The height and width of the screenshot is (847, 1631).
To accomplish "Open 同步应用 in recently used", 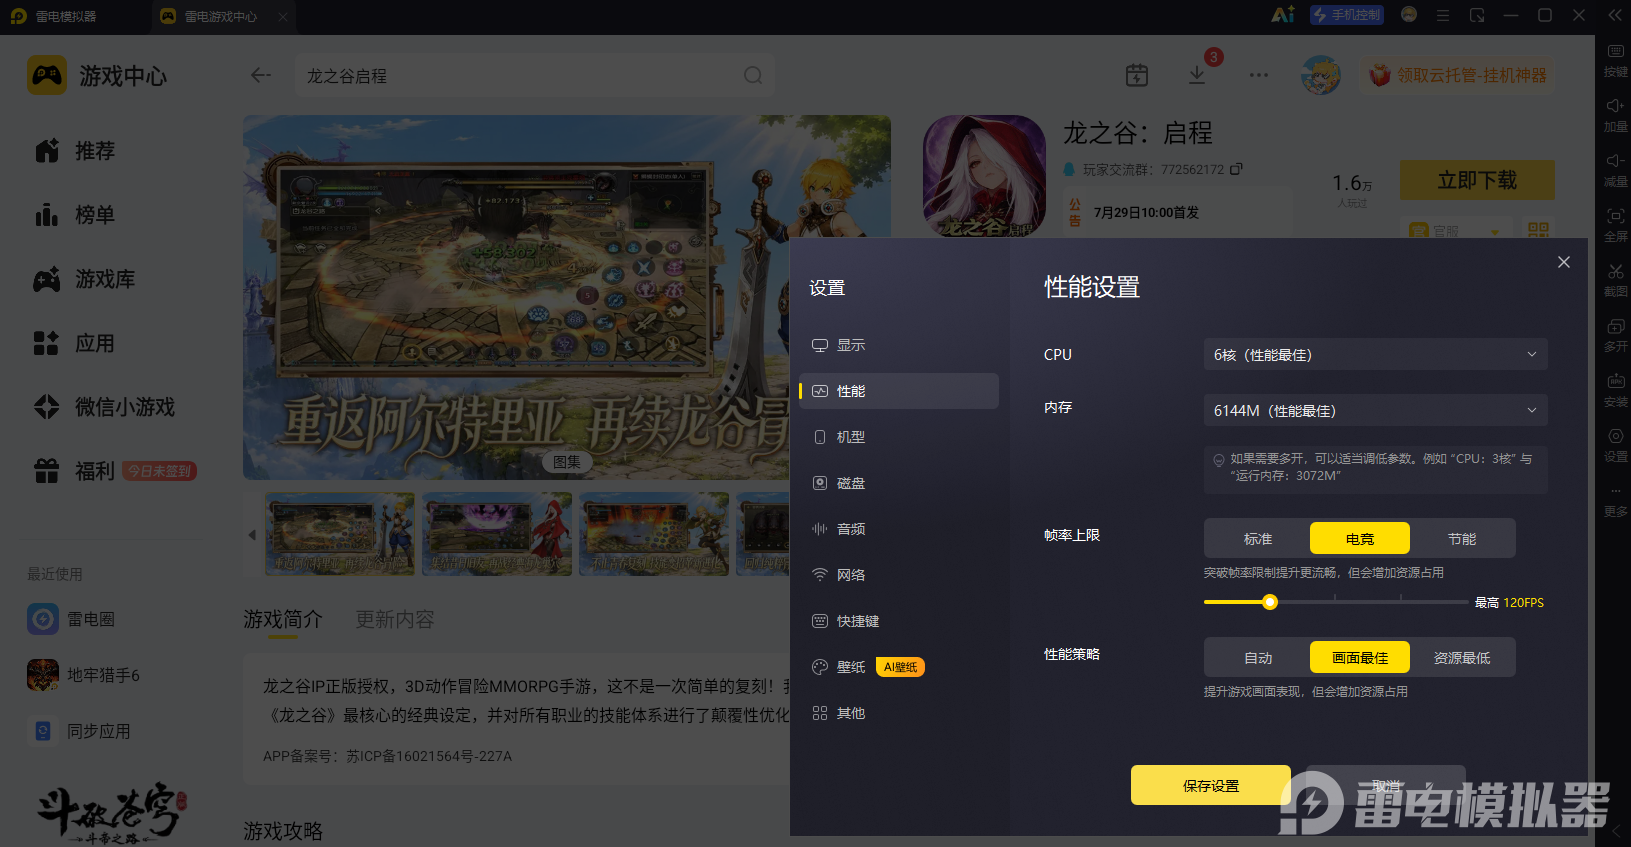I will 80,731.
